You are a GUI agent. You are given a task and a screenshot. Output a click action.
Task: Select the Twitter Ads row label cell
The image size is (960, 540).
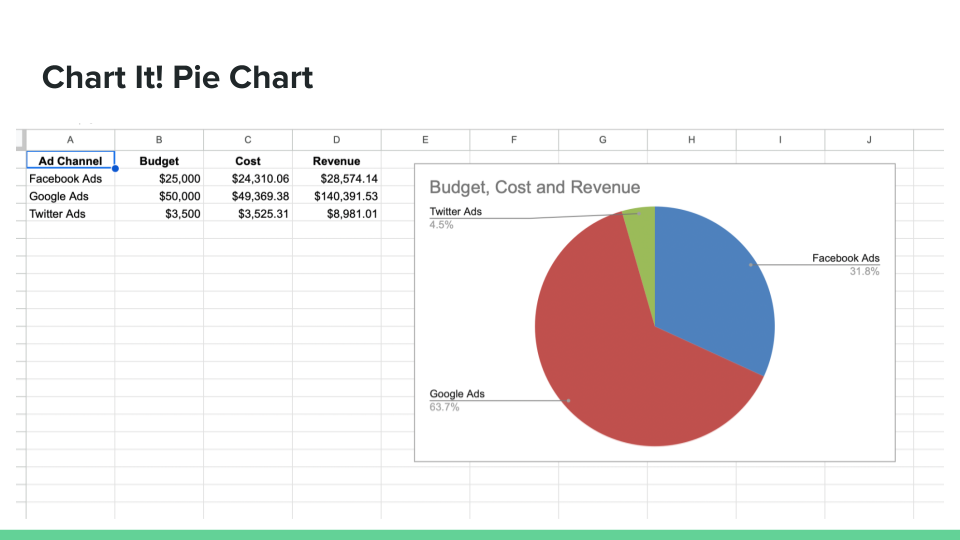click(x=70, y=214)
